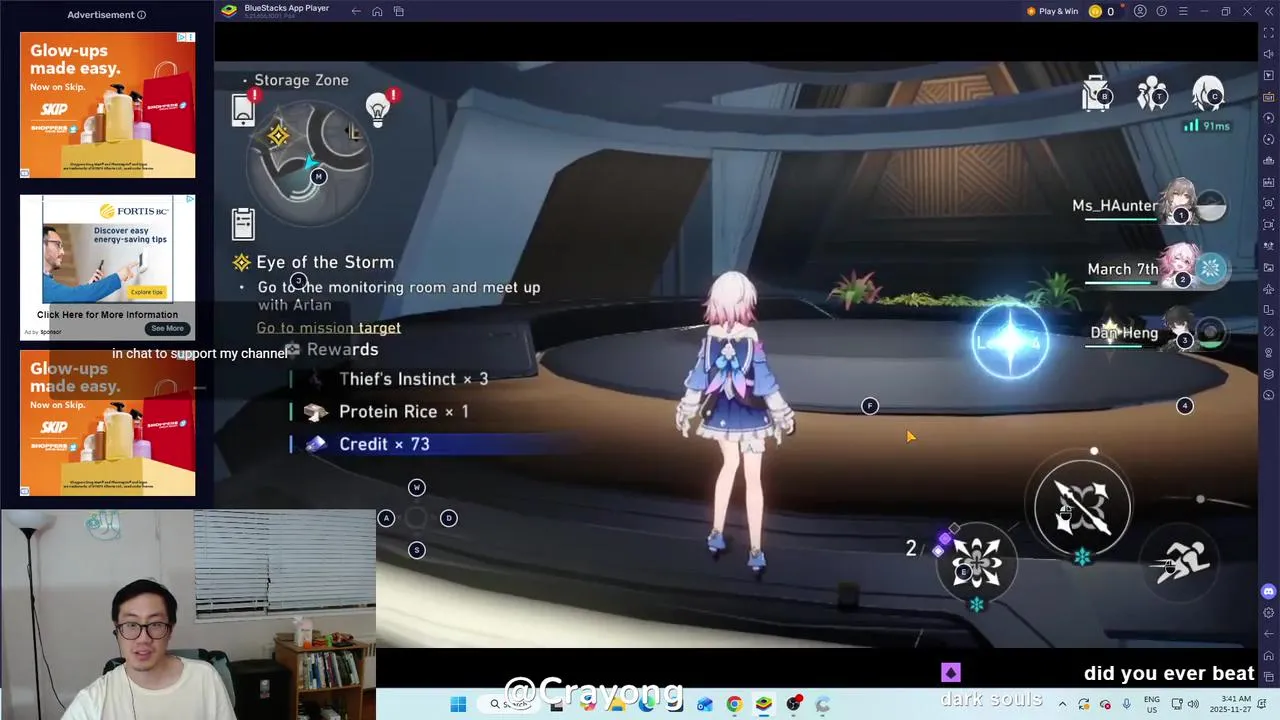Open Windows Start menu
The image size is (1280, 720).
458,704
